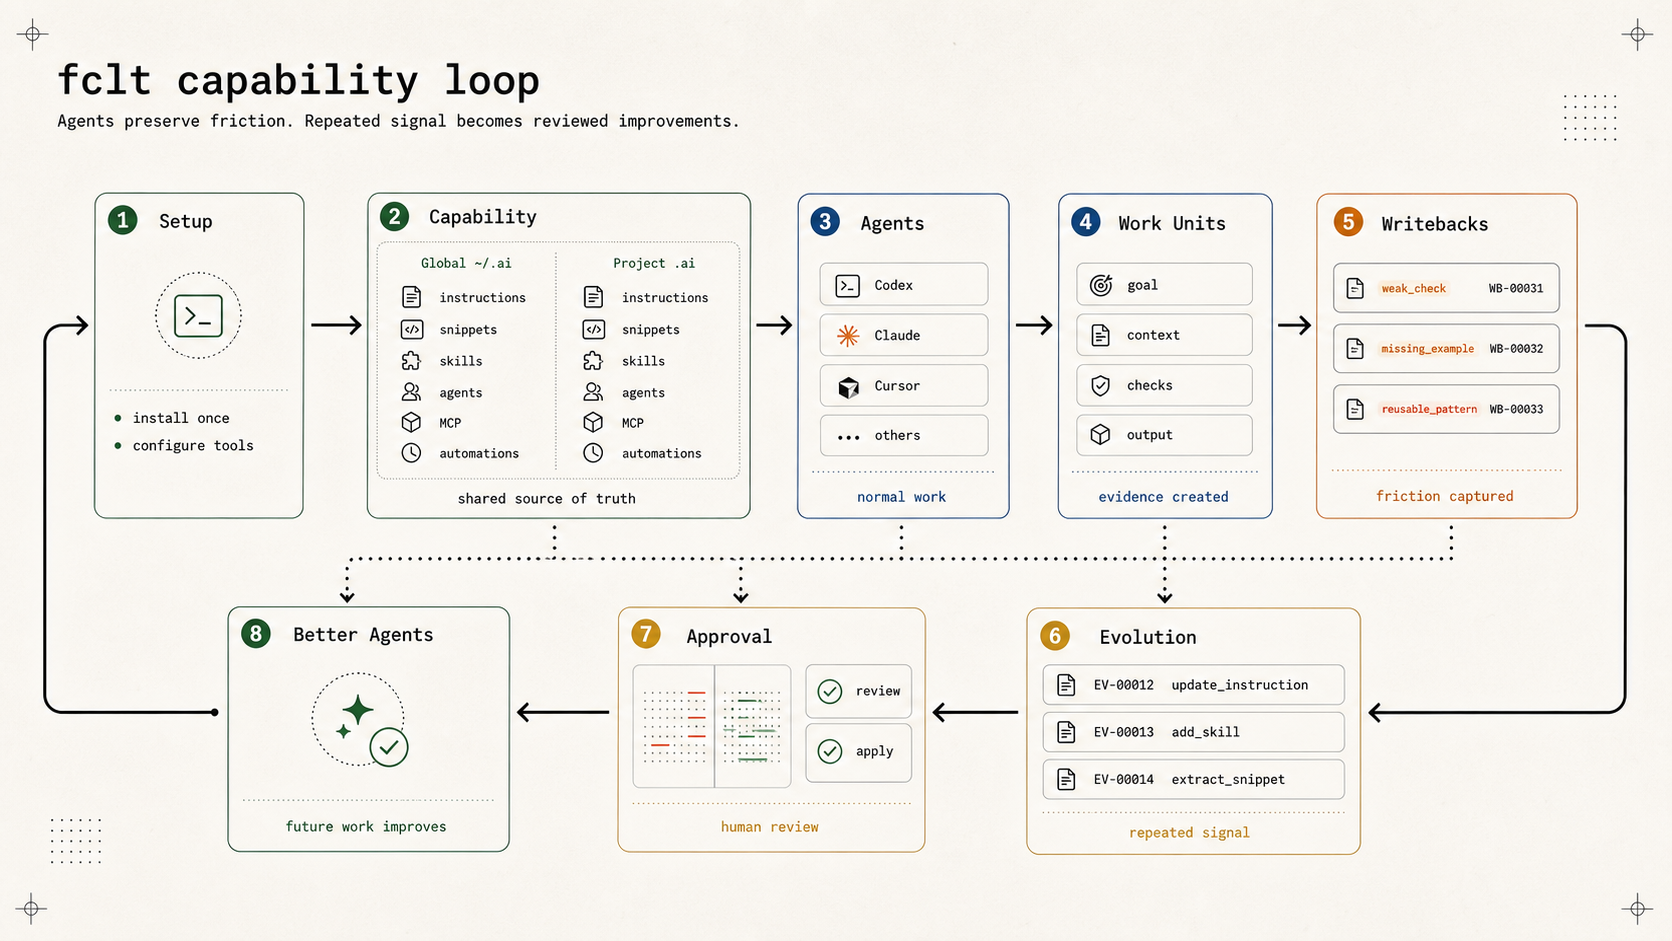Click the document icon beside reusable_pattern
The height and width of the screenshot is (941, 1672).
[x=1355, y=409]
